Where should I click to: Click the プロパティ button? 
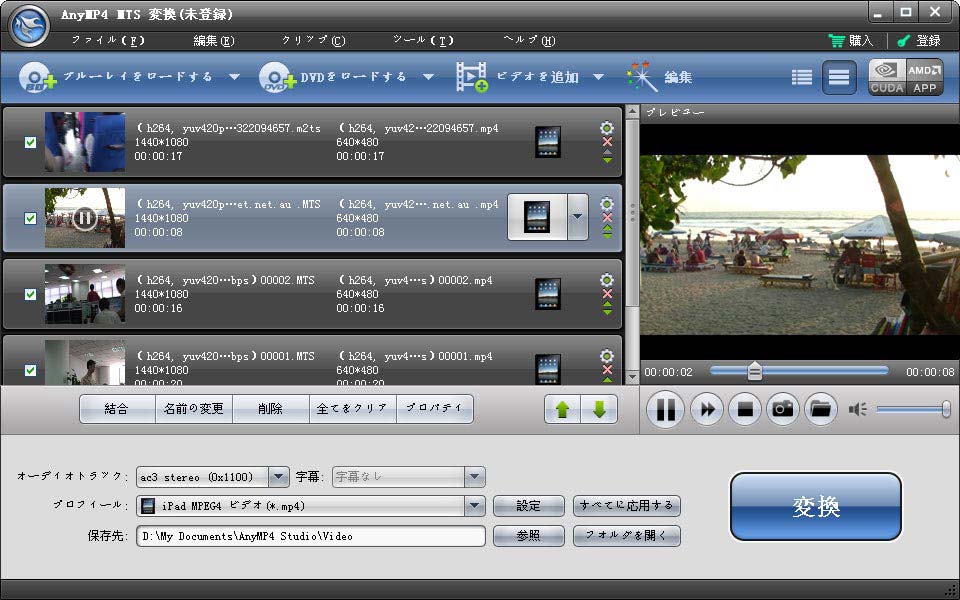coord(435,409)
